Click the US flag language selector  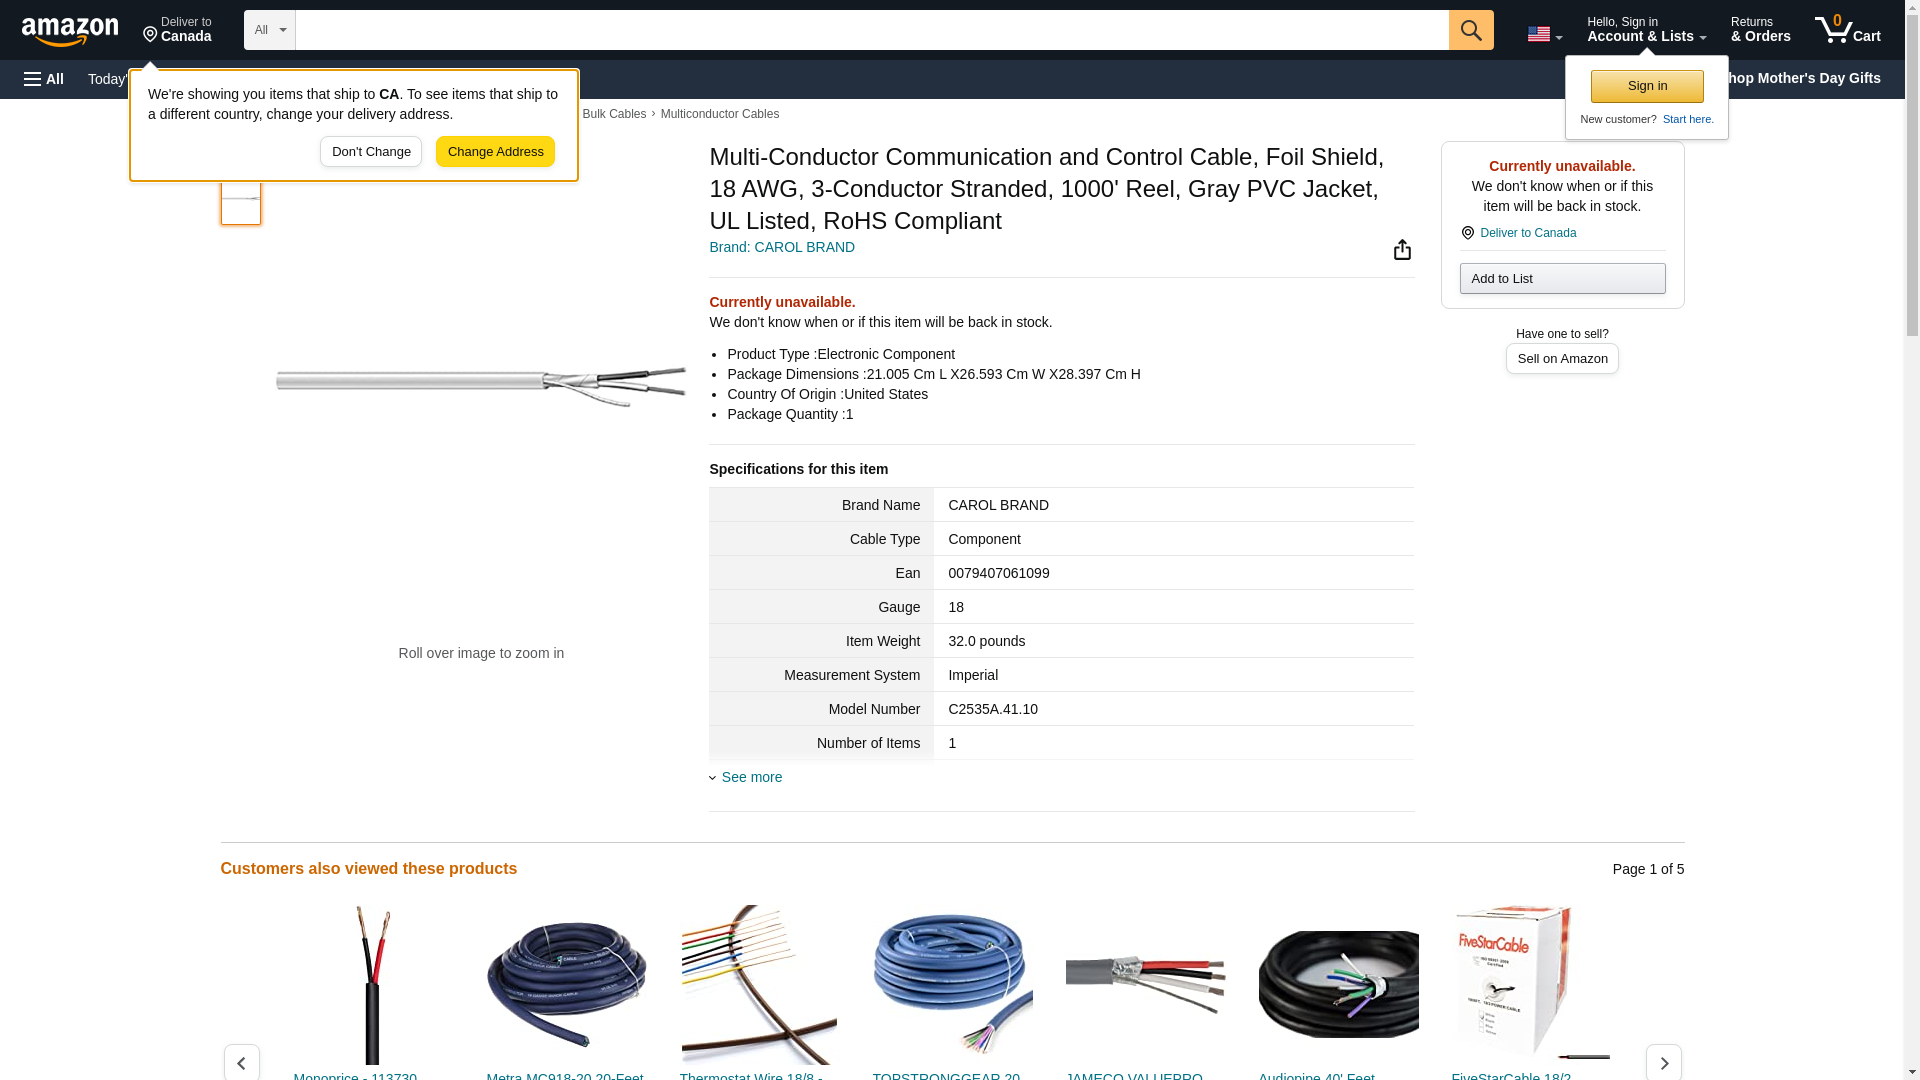[x=1544, y=34]
